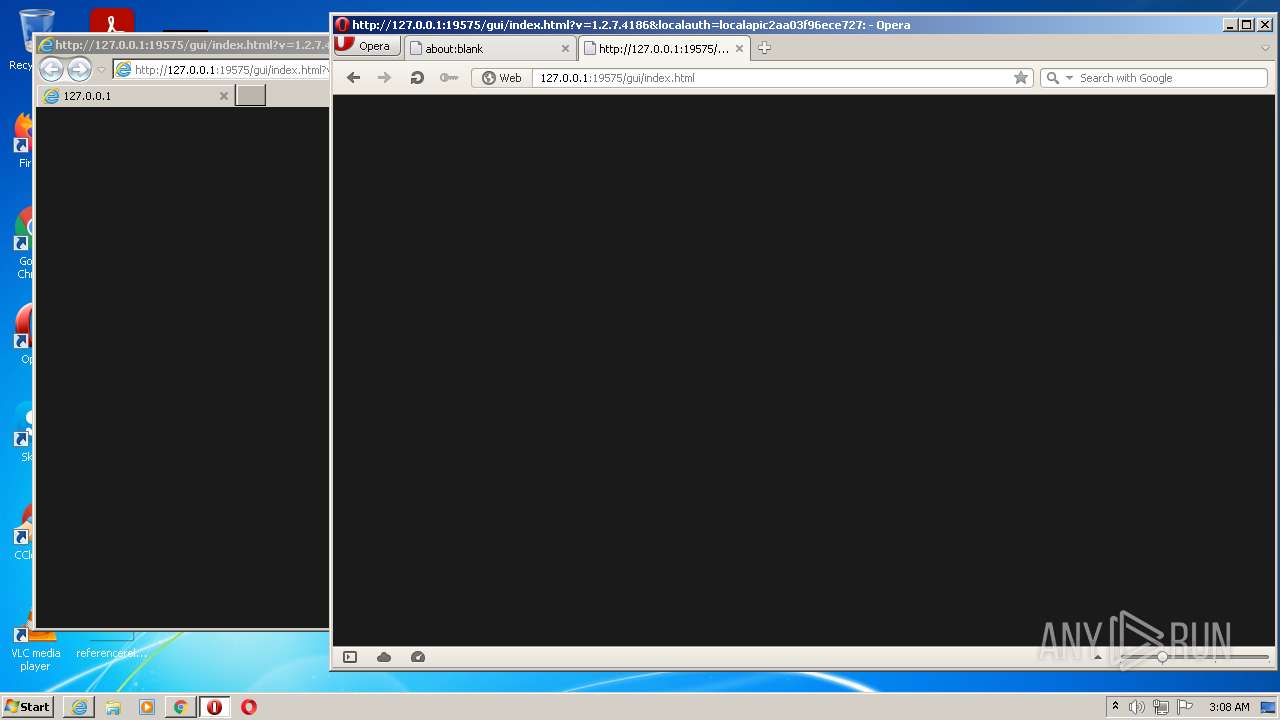1280x720 pixels.
Task: Toggle Opera Turbo speedometer icon
Action: (418, 657)
